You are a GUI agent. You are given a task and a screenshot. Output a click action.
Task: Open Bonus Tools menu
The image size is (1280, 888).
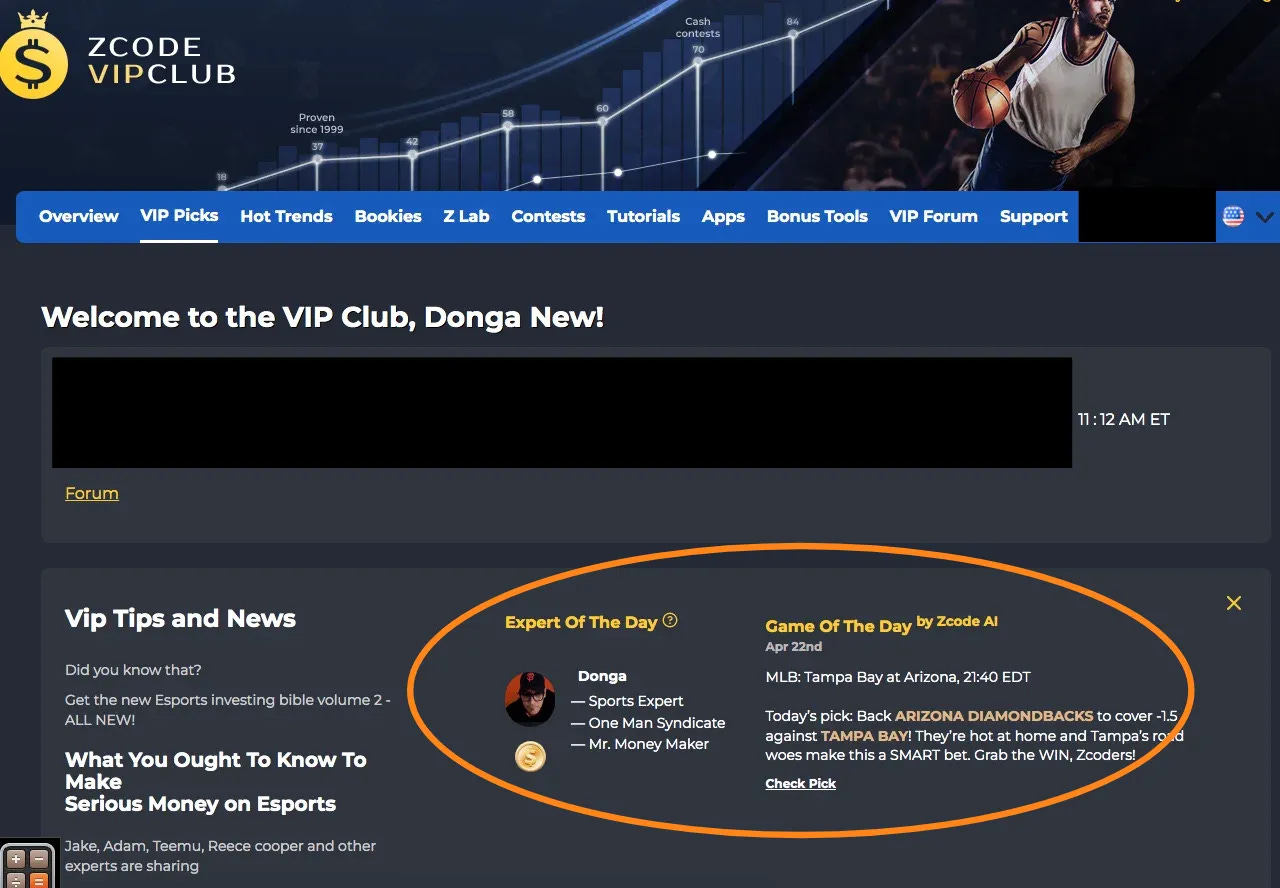point(817,216)
